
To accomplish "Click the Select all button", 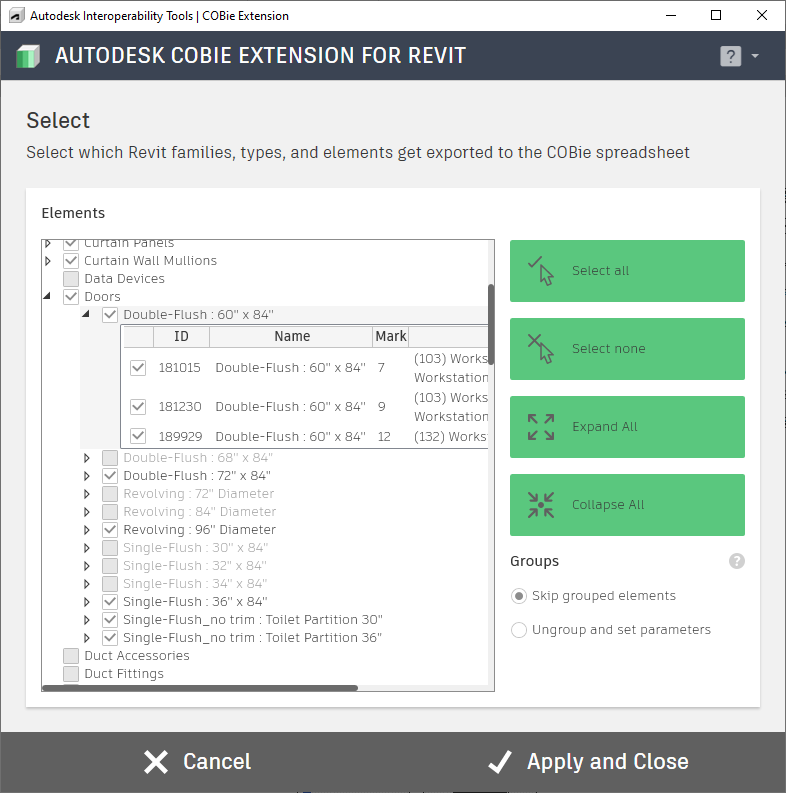I will click(x=627, y=271).
